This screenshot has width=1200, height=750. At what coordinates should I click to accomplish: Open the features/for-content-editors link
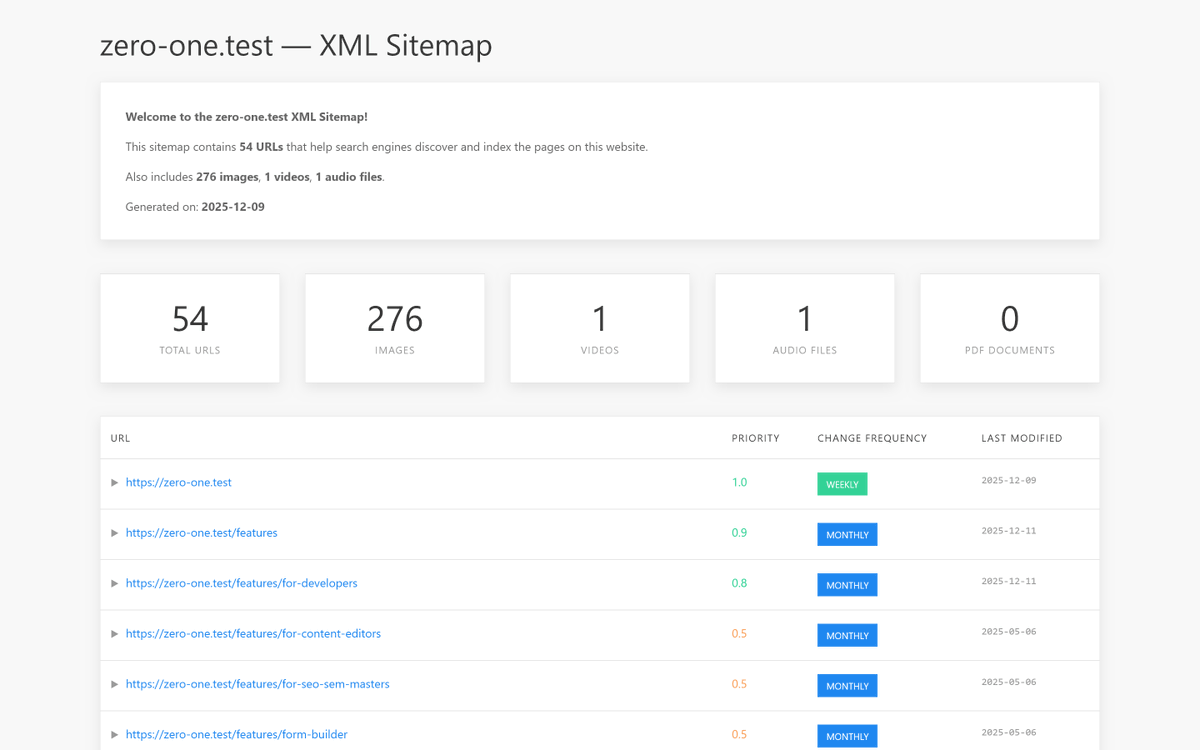coord(253,634)
